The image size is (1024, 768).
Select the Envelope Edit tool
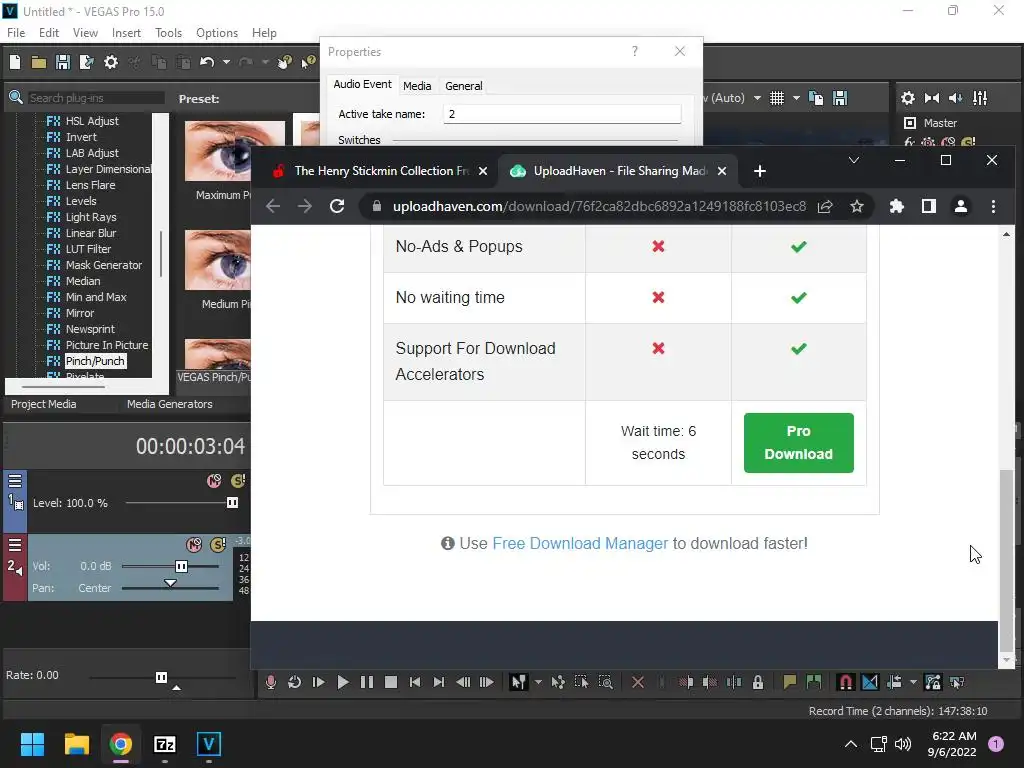point(558,682)
